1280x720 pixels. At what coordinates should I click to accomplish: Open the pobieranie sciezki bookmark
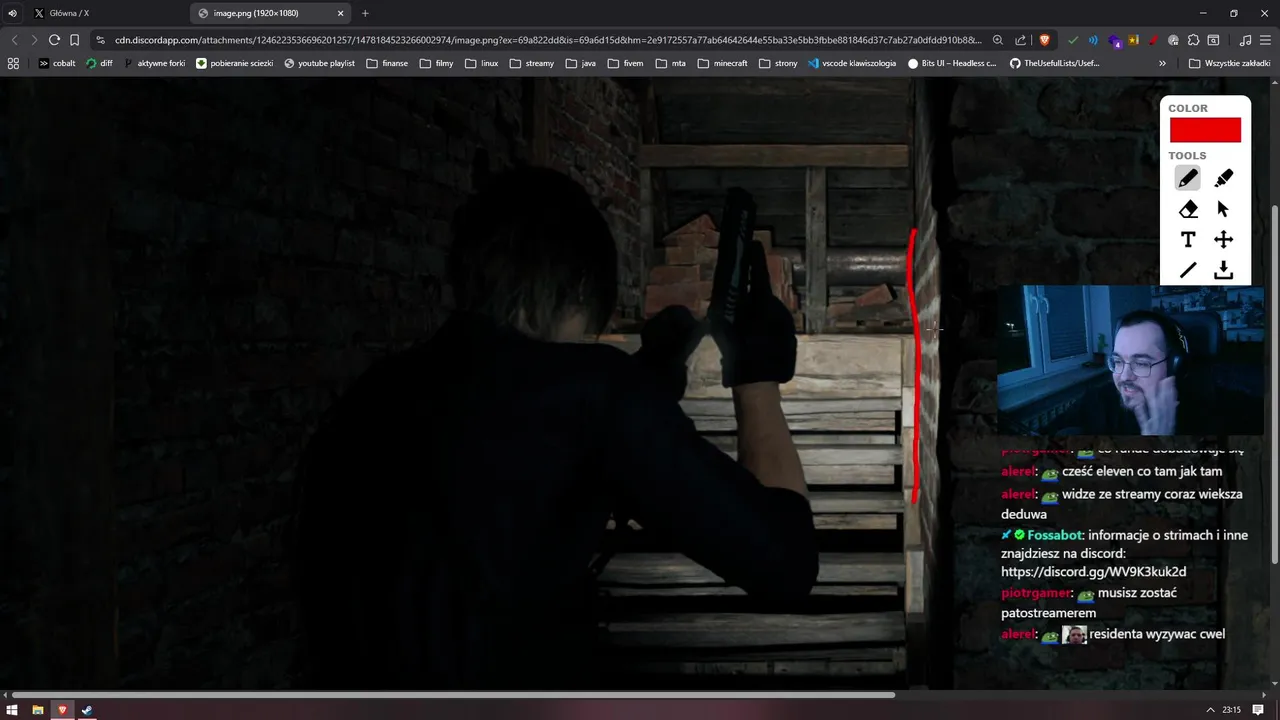click(235, 63)
